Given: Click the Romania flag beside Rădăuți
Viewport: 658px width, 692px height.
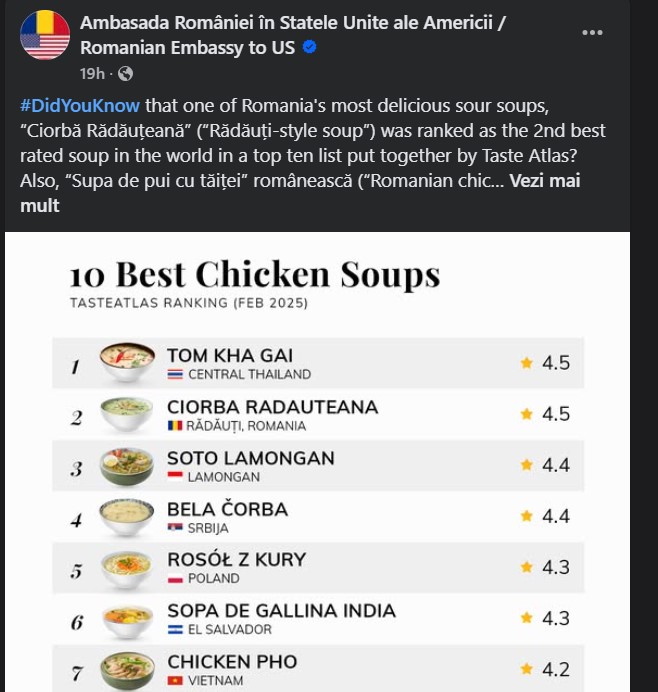Looking at the screenshot, I should click(175, 426).
